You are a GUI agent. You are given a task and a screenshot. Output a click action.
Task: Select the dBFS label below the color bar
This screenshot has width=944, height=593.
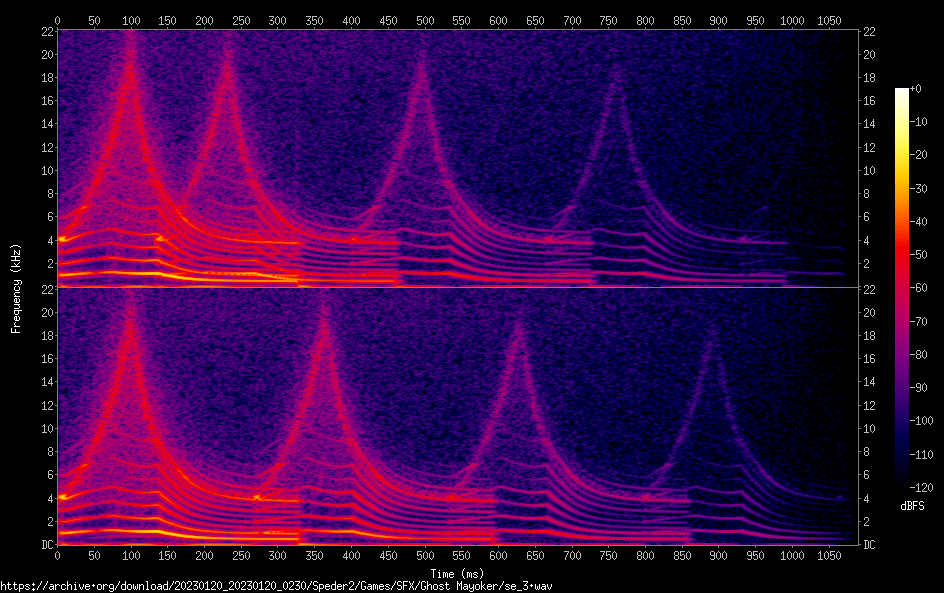click(x=911, y=507)
